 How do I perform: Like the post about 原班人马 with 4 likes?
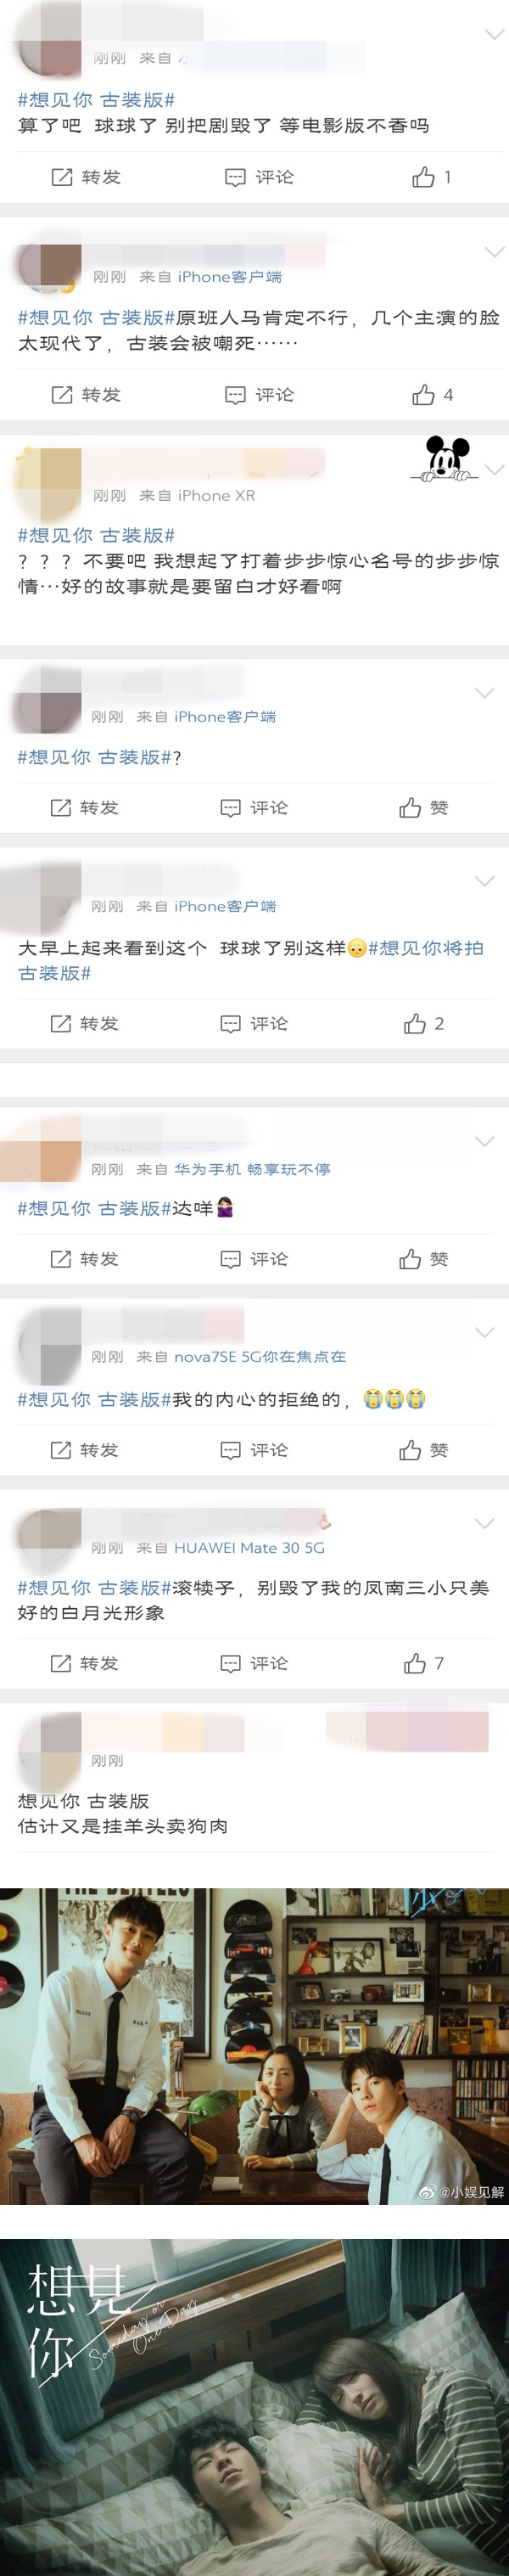(x=432, y=395)
